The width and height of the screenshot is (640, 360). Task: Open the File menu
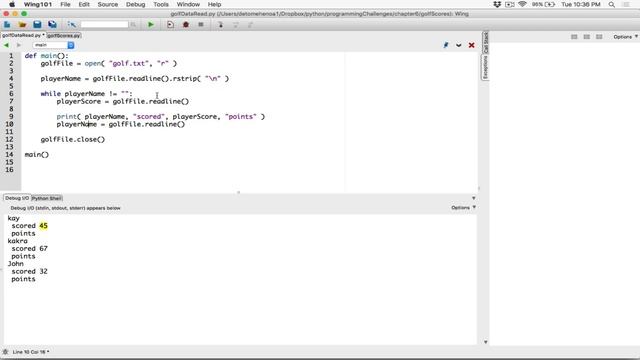coord(65,4)
